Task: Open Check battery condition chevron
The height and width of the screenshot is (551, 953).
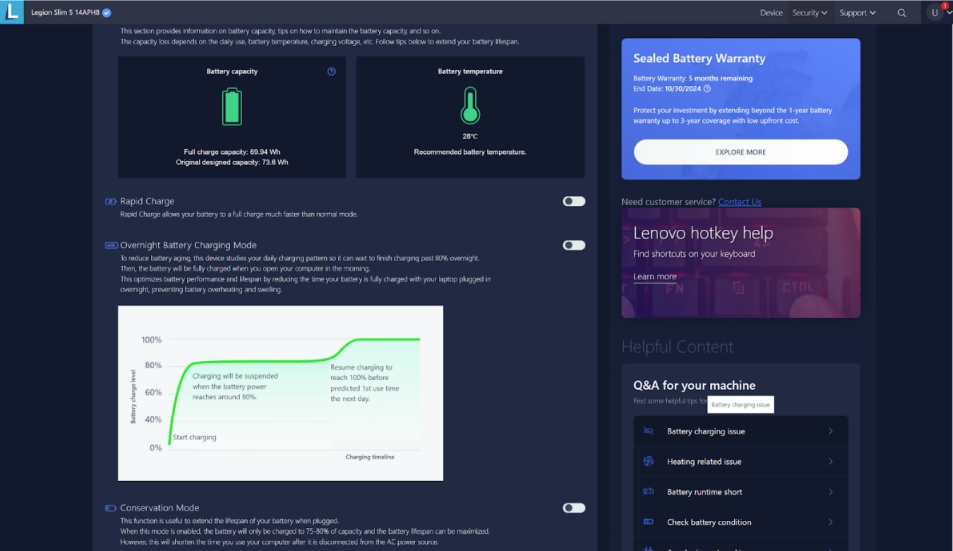Action: pyautogui.click(x=830, y=522)
